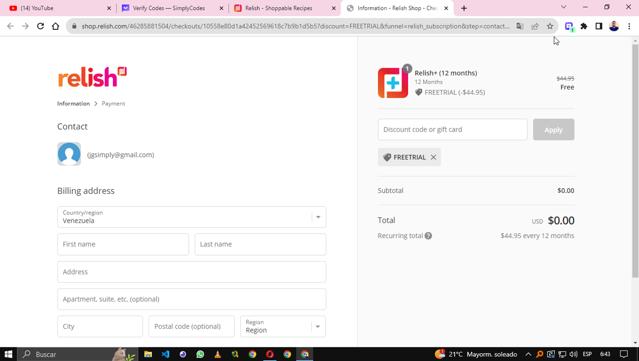Open the Recurring total help icon
Image resolution: width=639 pixels, height=361 pixels.
point(428,236)
